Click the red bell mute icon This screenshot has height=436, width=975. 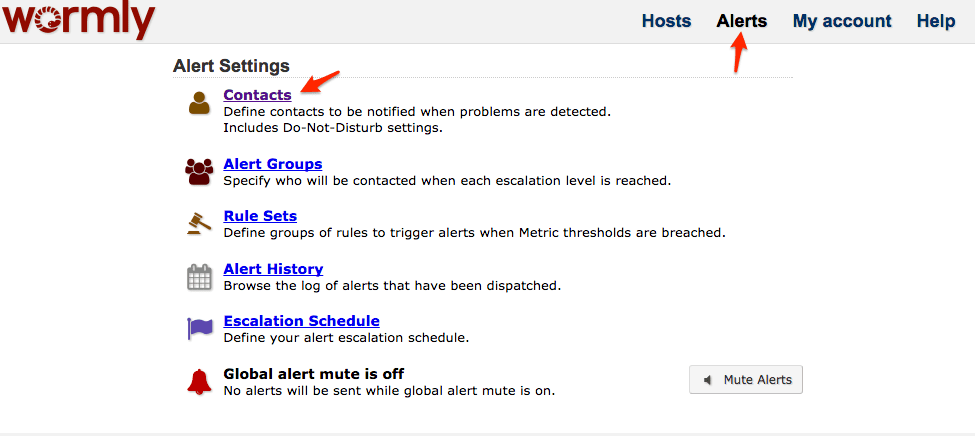(199, 381)
